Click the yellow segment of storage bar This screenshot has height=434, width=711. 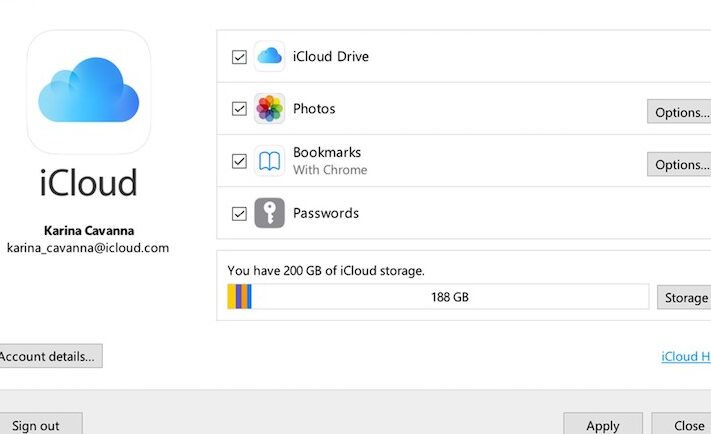pyautogui.click(x=231, y=297)
